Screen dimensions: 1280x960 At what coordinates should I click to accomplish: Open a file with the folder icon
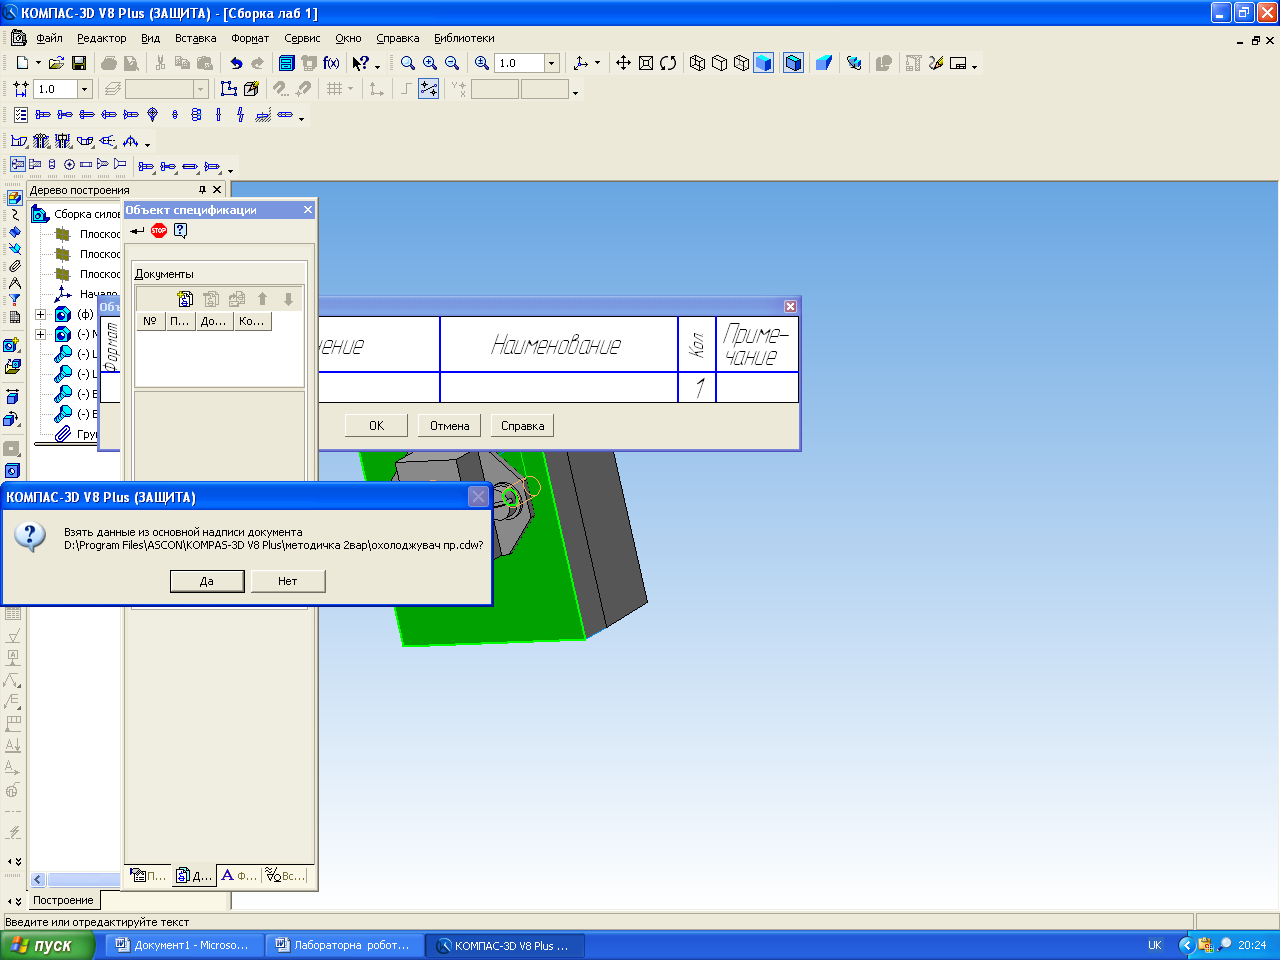57,63
